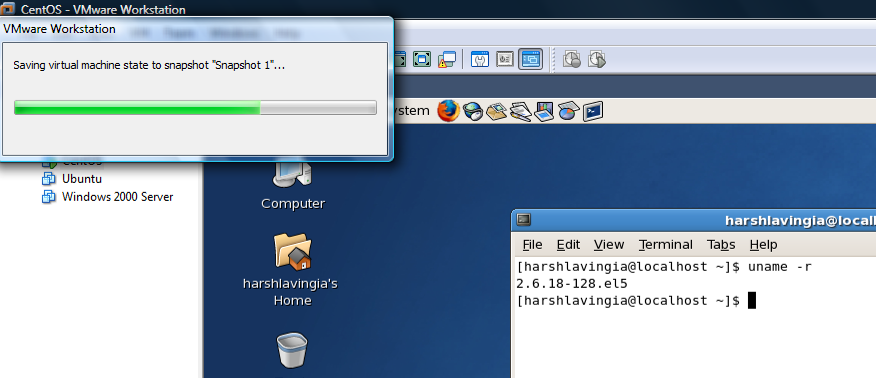Click the 'Saving virtual machine state' message
876x378 pixels.
pyautogui.click(x=149, y=65)
